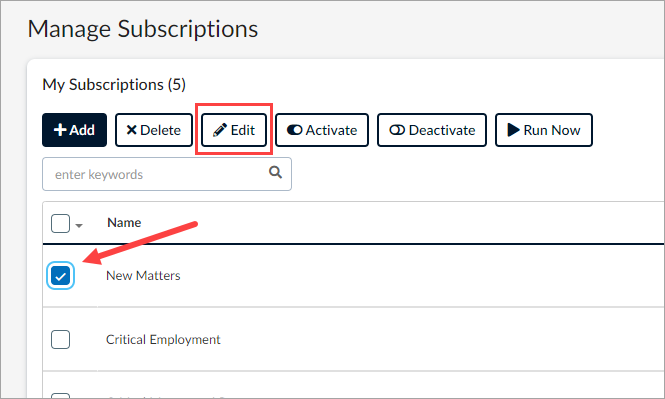The height and width of the screenshot is (399, 665).
Task: Click the My Subscriptions (5) heading
Action: [x=114, y=84]
